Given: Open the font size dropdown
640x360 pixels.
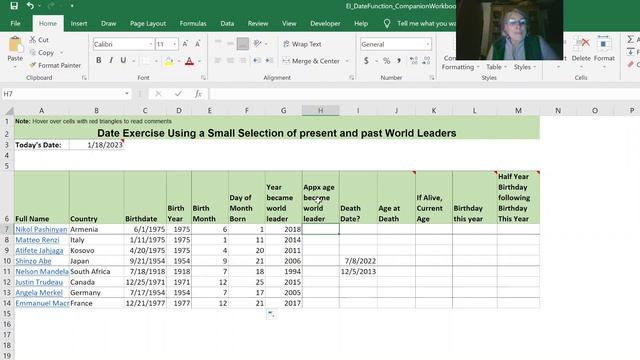Looking at the screenshot, I should (175, 44).
